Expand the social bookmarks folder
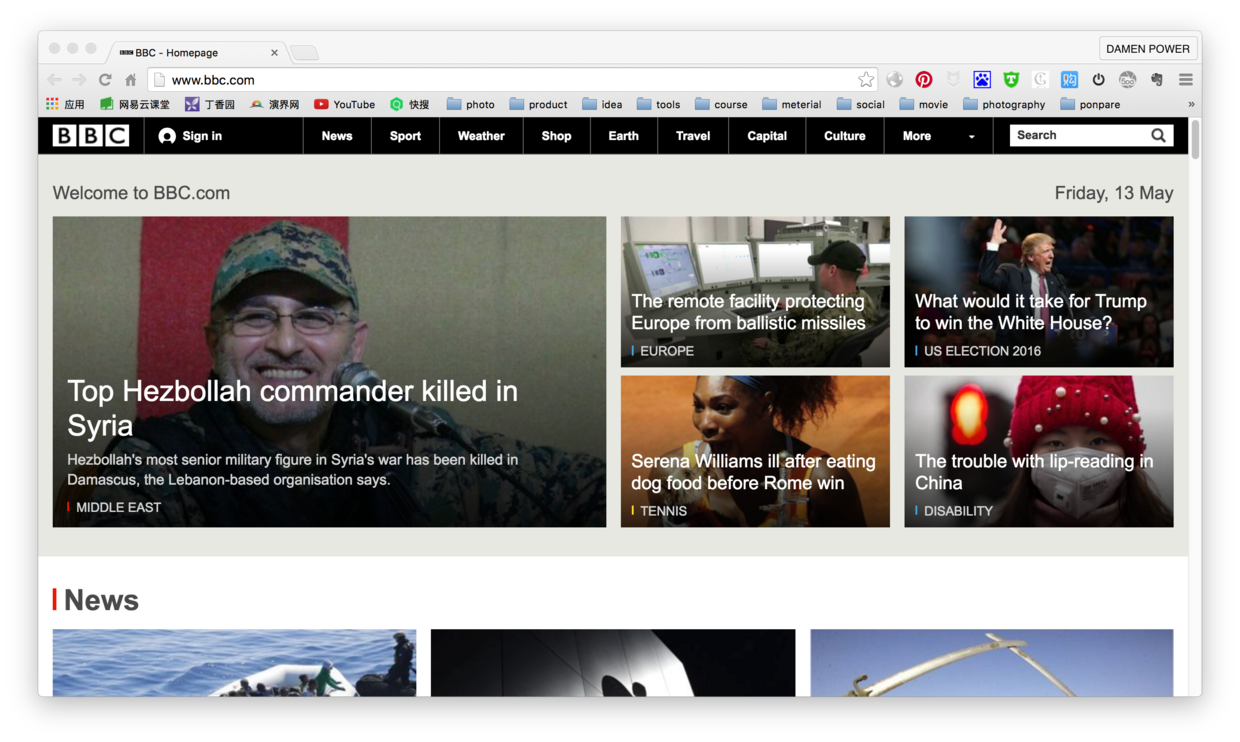1240x742 pixels. pyautogui.click(x=860, y=104)
